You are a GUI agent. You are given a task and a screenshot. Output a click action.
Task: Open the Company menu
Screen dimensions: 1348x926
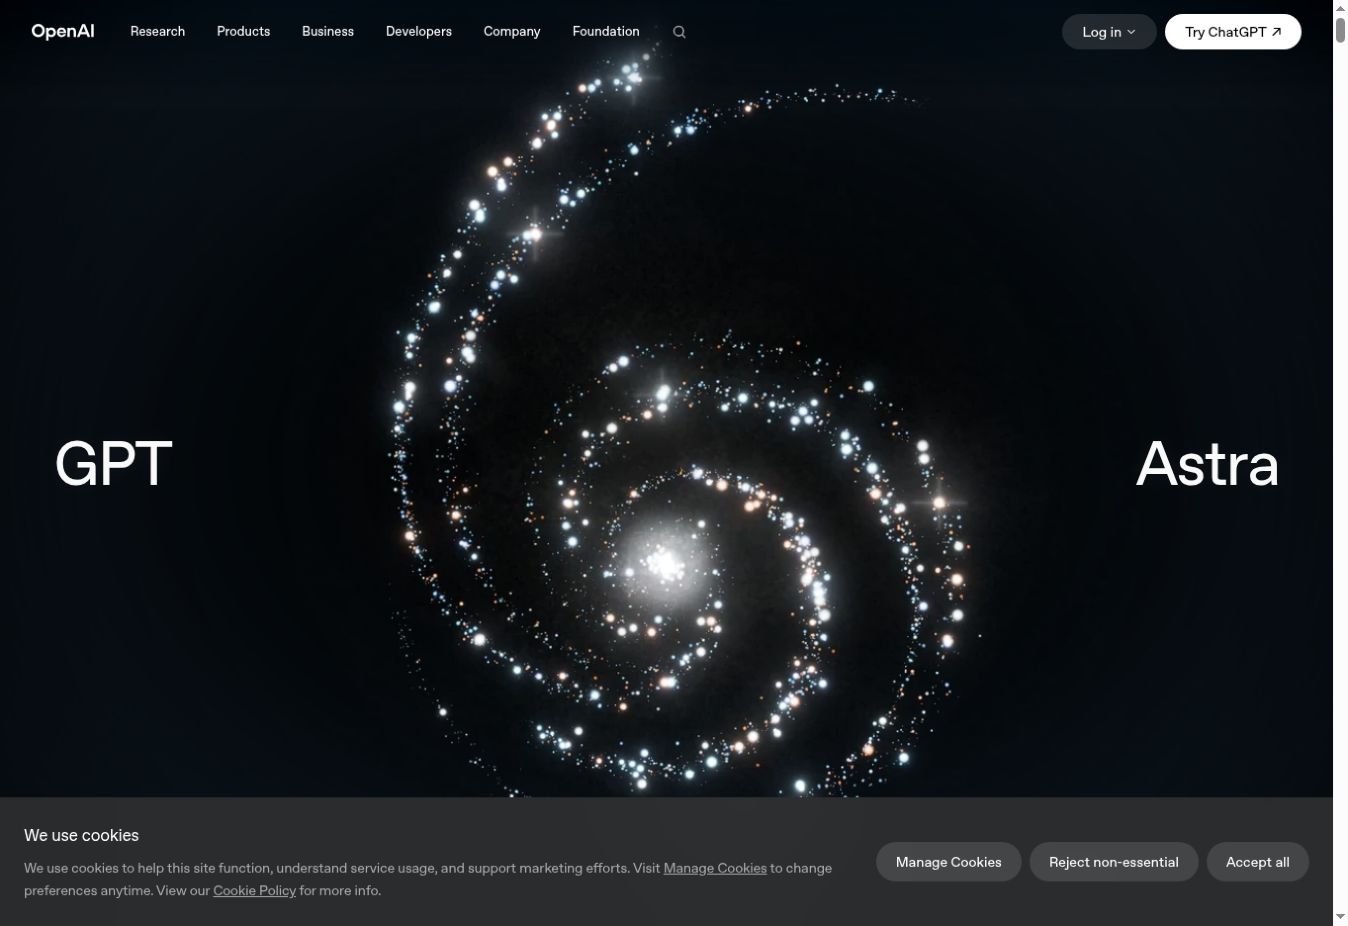[512, 31]
